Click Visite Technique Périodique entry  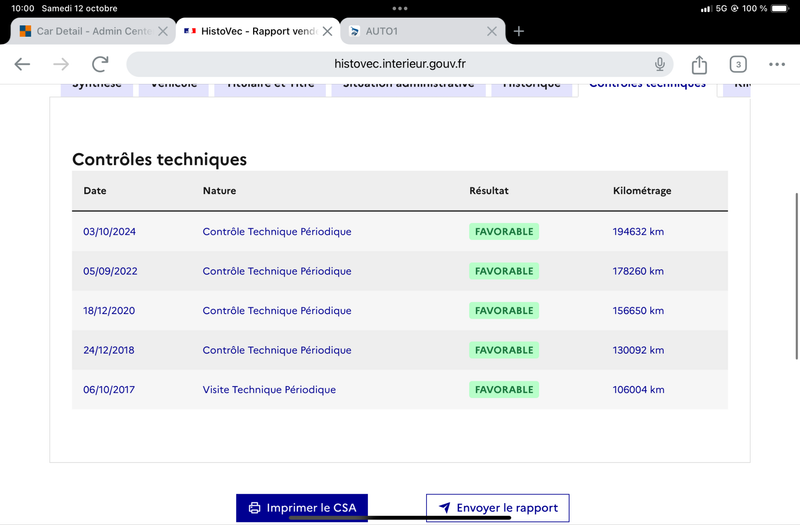click(x=269, y=390)
